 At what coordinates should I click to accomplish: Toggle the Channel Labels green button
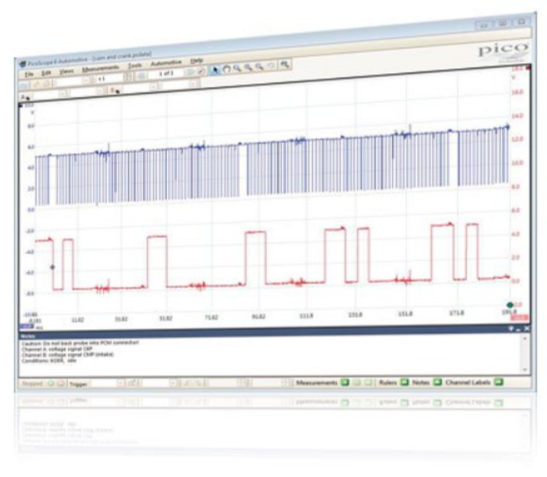[x=499, y=382]
